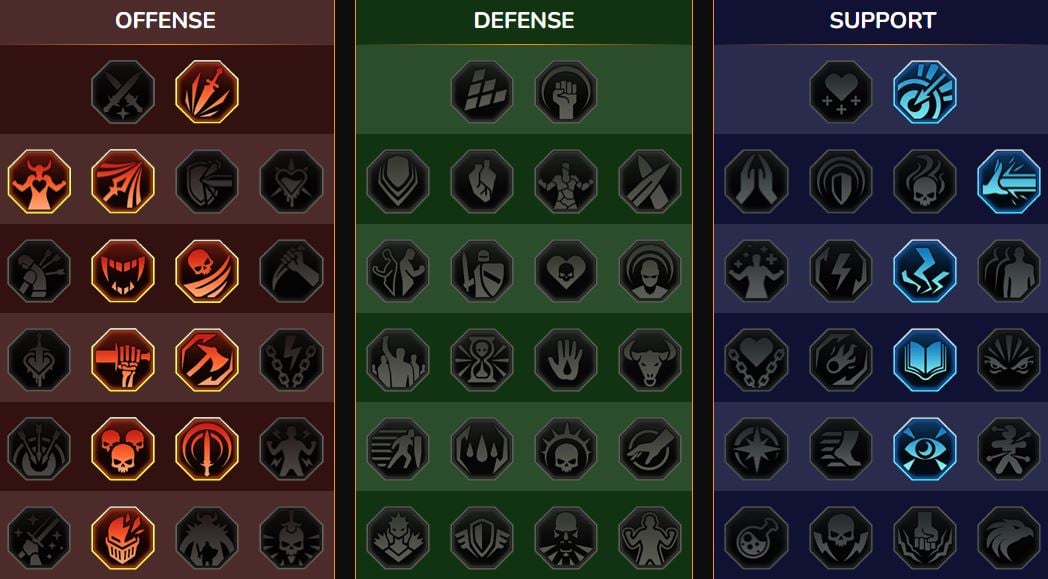Choose the three skulls mastery icon
The image size is (1048, 579).
coord(123,449)
